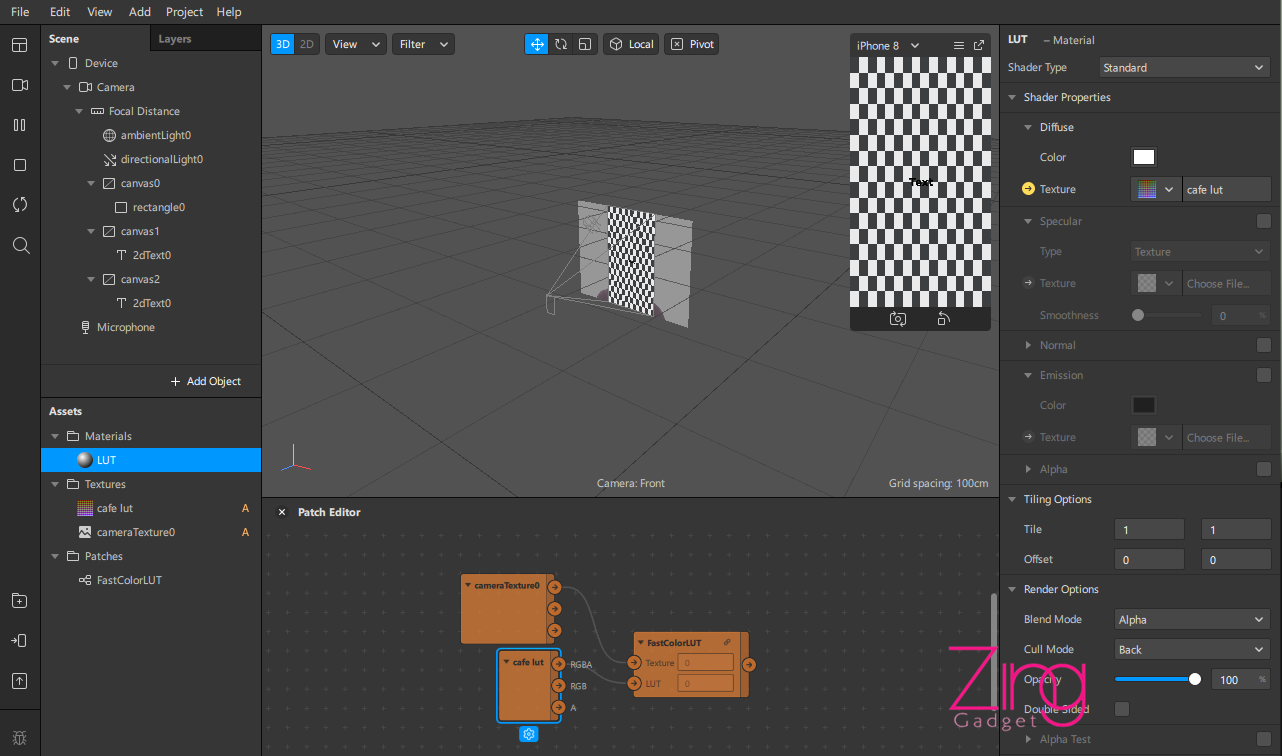Open the Blend Mode dropdown
The image size is (1282, 756).
[x=1192, y=619]
